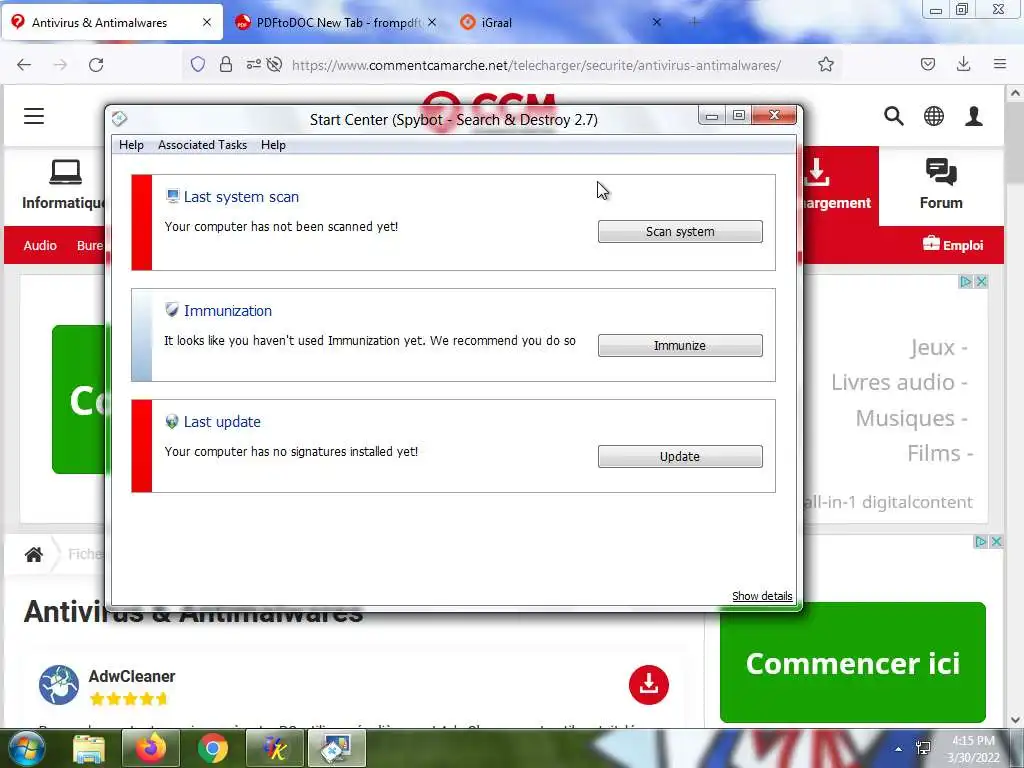Click the Update button in Spybot
Screen dimensions: 1024x768
pos(680,456)
